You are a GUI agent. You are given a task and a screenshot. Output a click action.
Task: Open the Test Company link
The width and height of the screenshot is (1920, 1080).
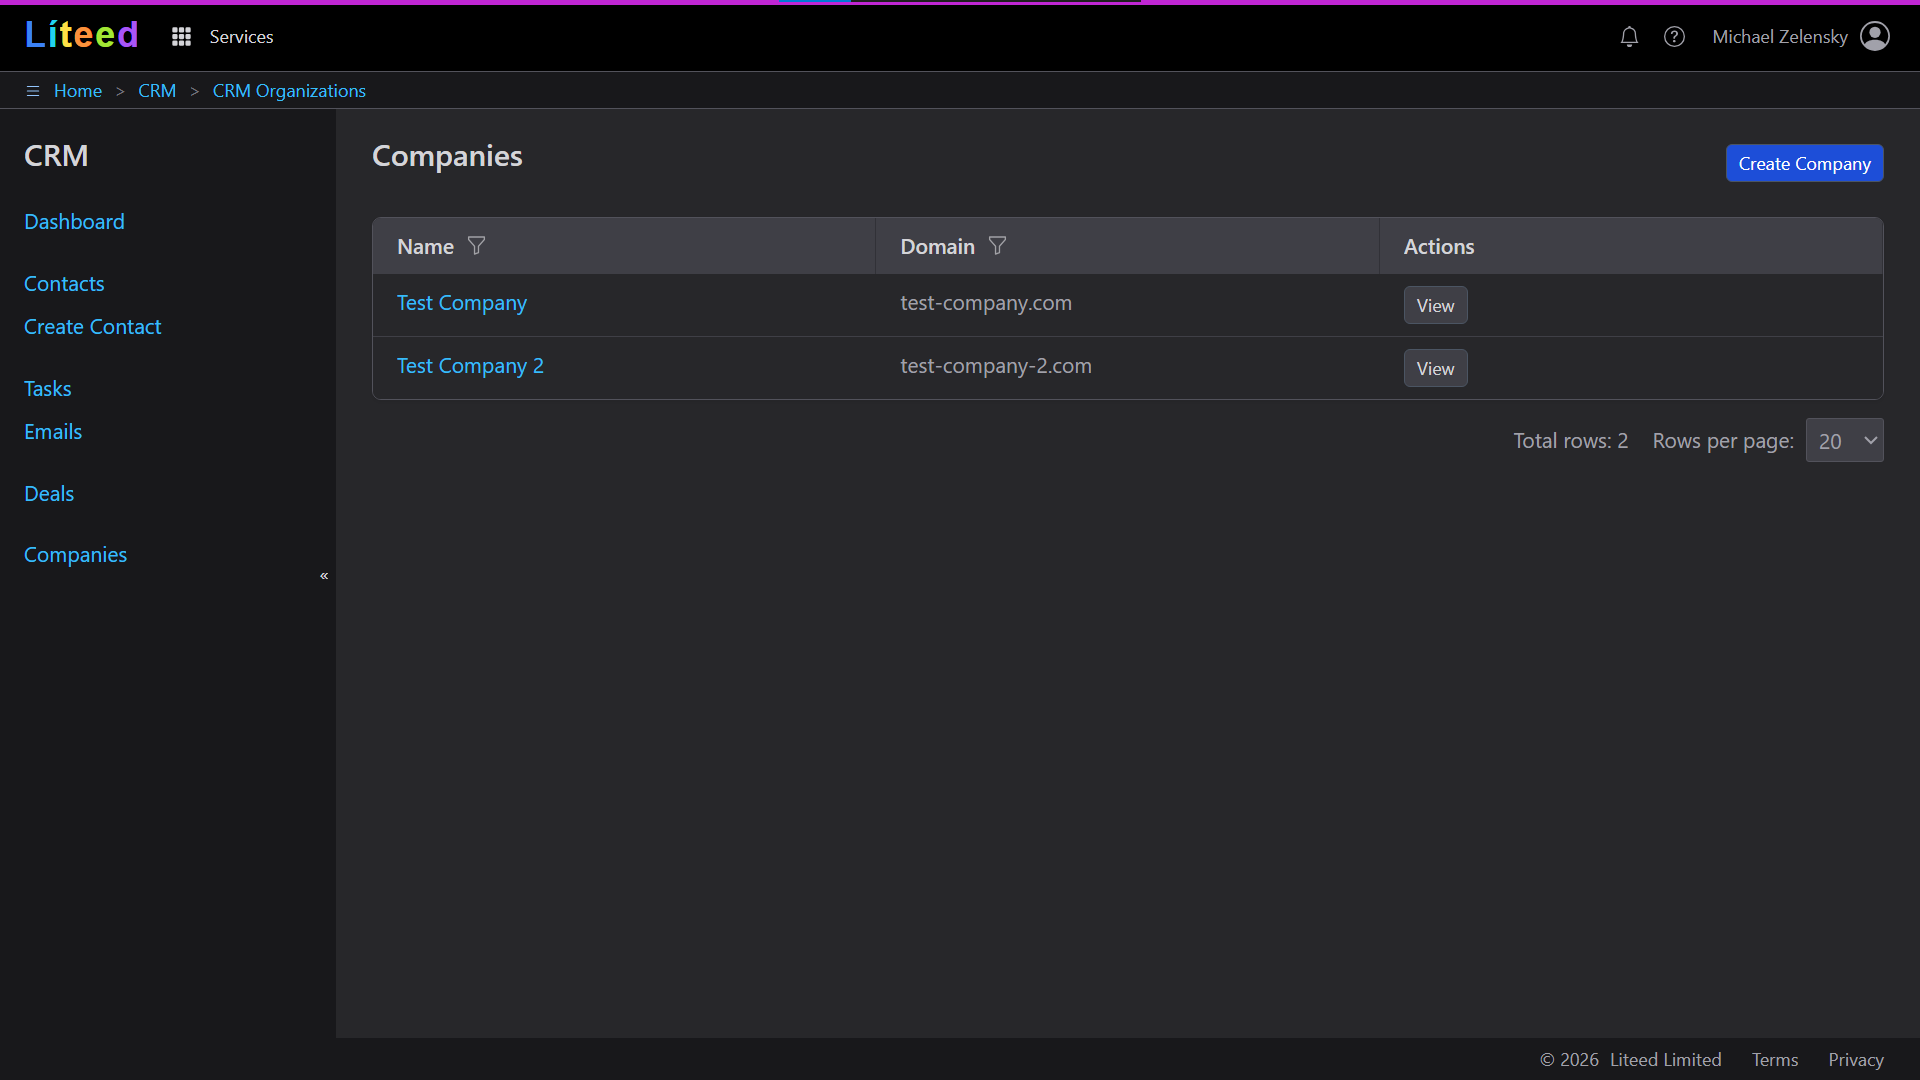pos(461,303)
